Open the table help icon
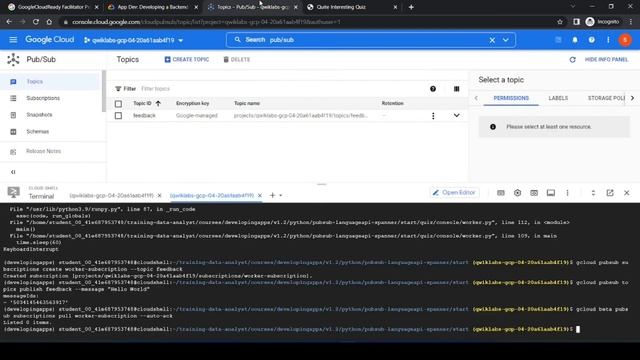 click(433, 89)
